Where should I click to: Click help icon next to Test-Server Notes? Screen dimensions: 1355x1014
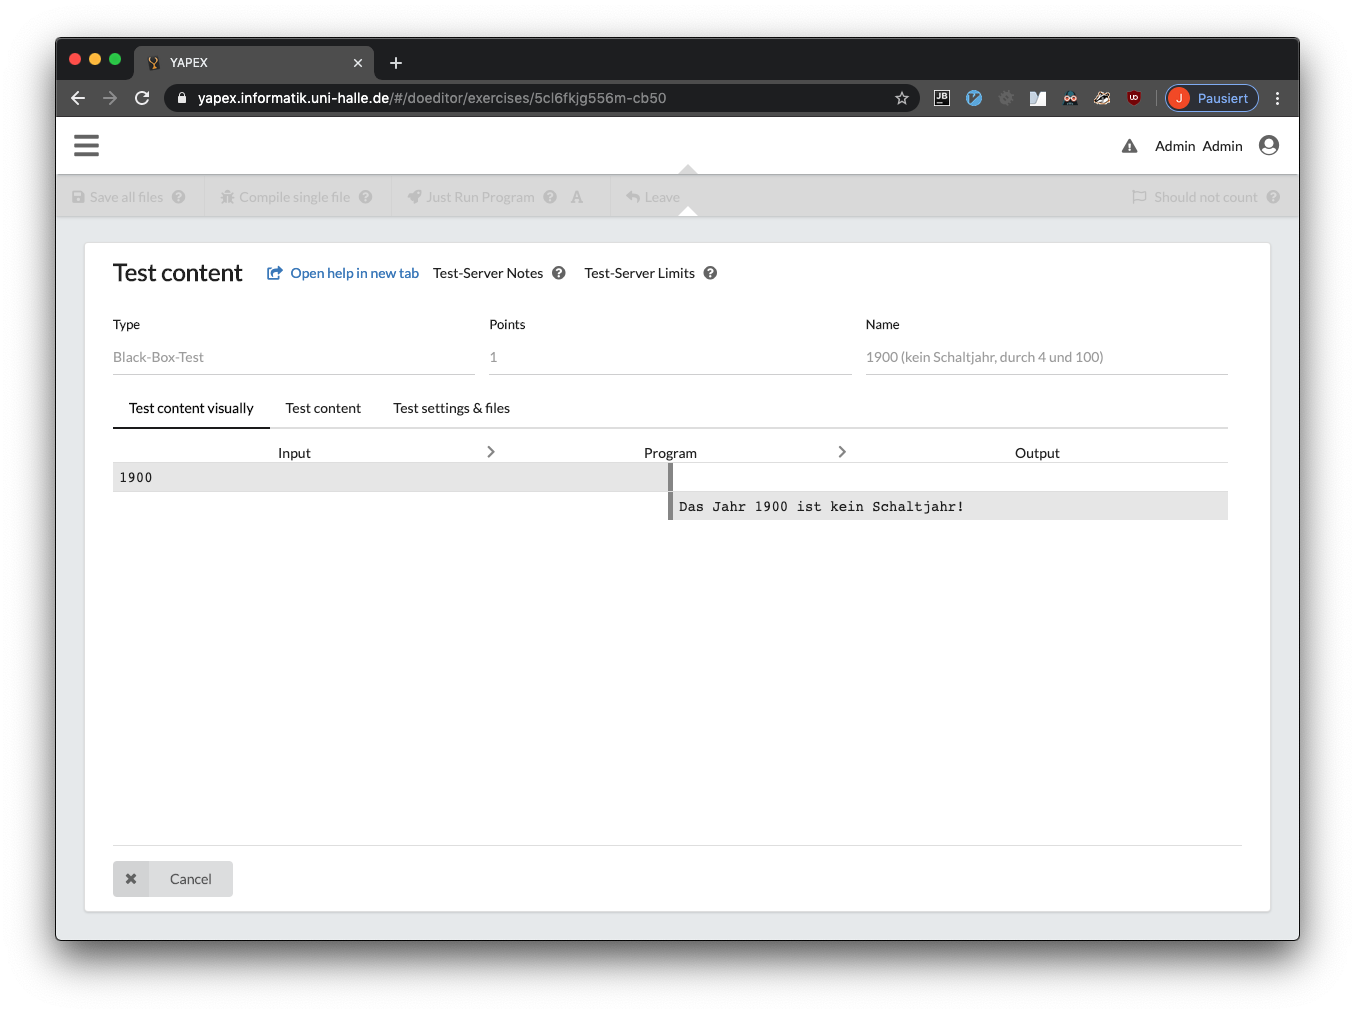pyautogui.click(x=559, y=273)
